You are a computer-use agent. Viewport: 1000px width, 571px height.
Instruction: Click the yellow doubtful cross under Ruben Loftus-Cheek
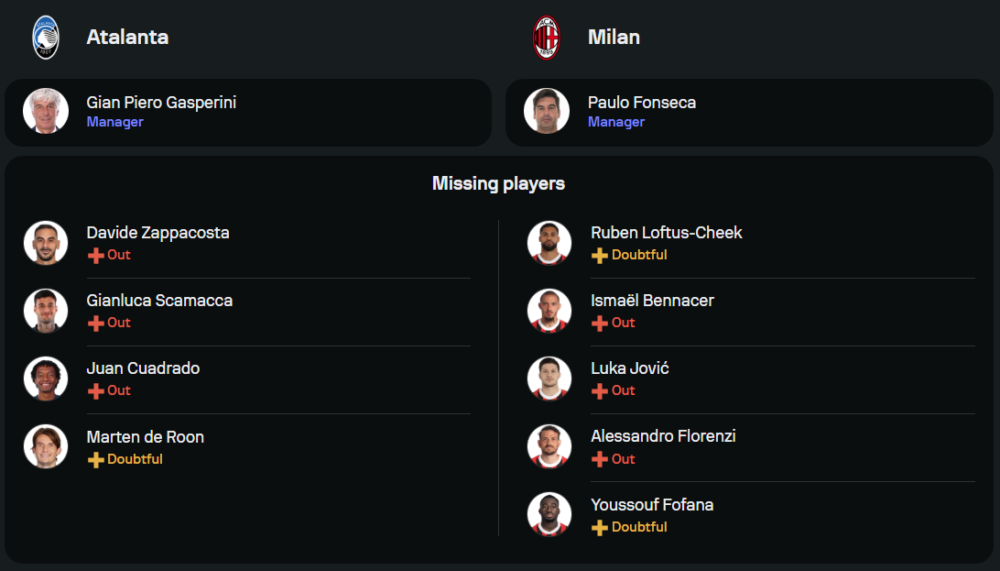(x=600, y=255)
